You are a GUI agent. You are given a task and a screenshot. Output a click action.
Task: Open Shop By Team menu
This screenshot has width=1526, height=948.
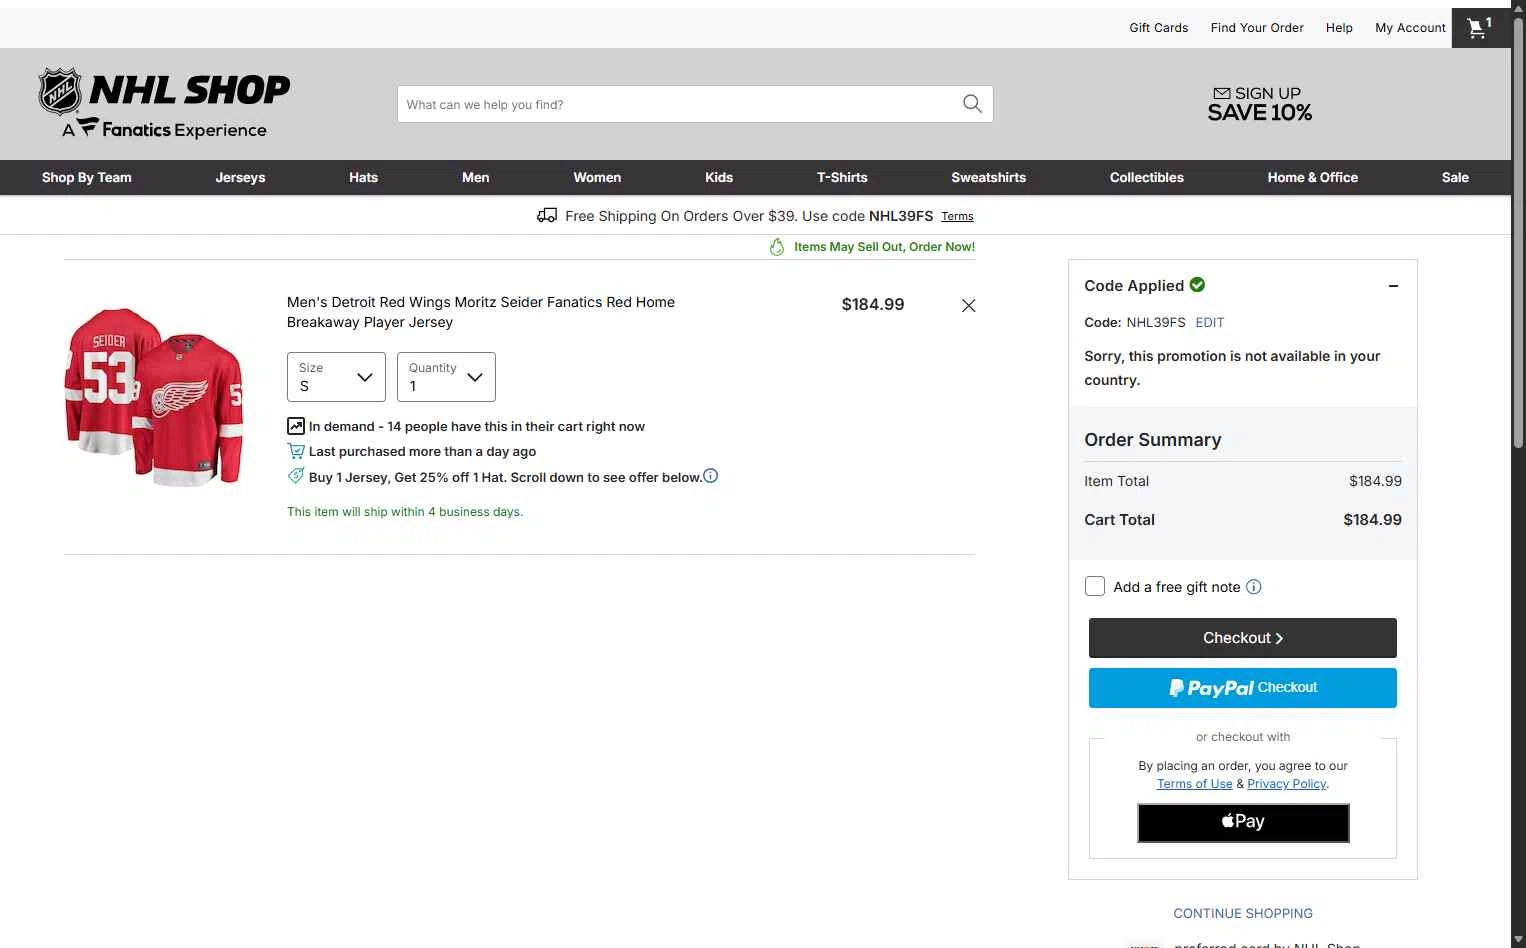(87, 177)
